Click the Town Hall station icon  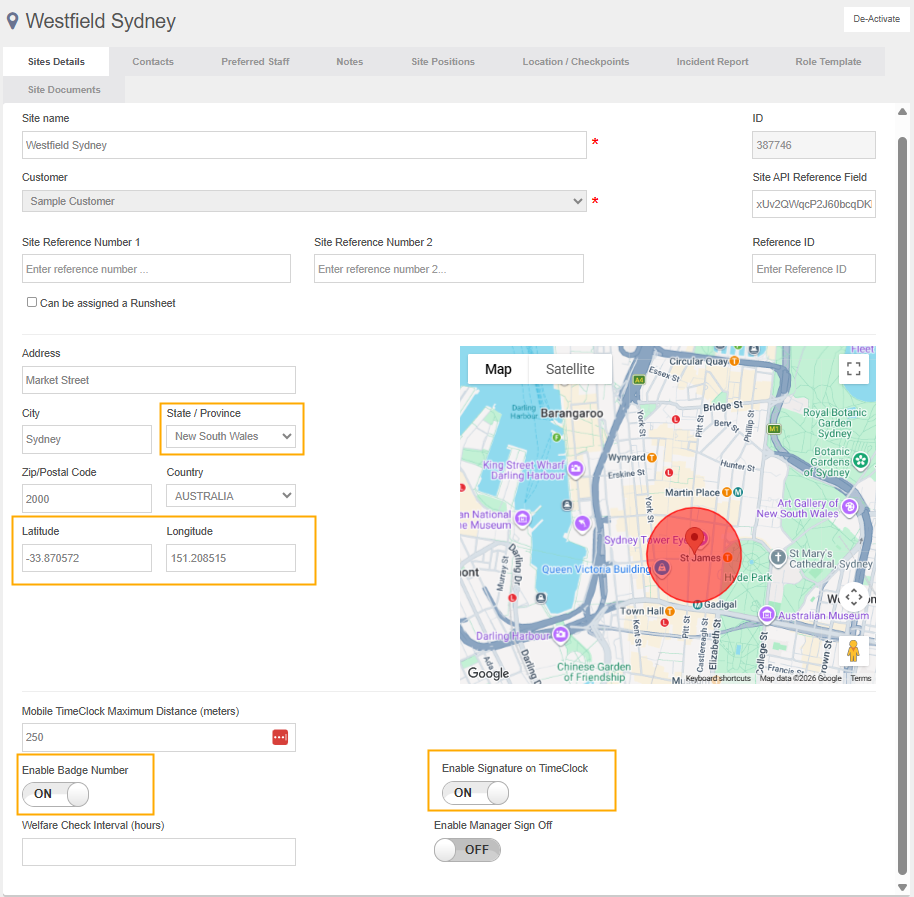pos(670,611)
